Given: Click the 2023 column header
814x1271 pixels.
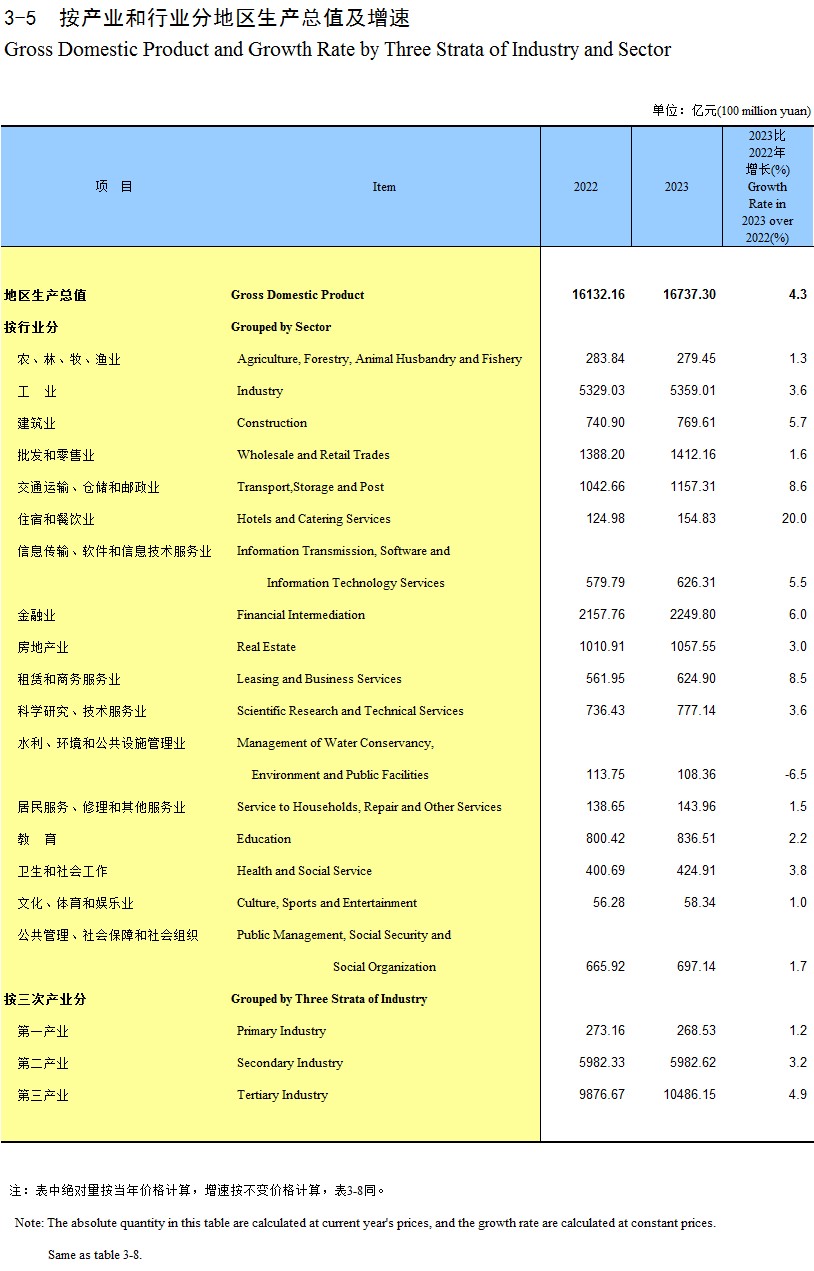Looking at the screenshot, I should tap(677, 187).
